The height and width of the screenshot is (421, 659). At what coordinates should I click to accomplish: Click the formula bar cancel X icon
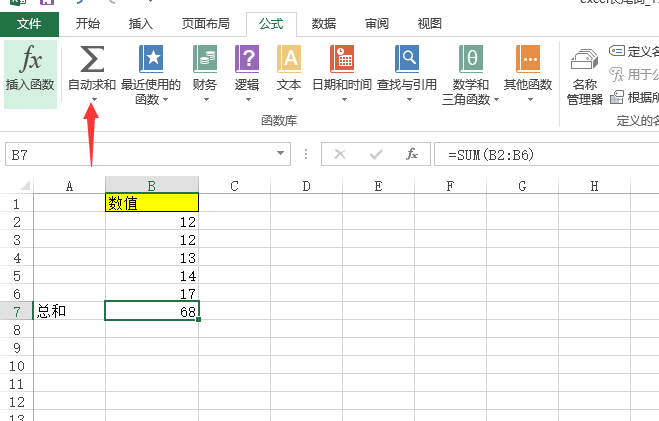click(340, 155)
